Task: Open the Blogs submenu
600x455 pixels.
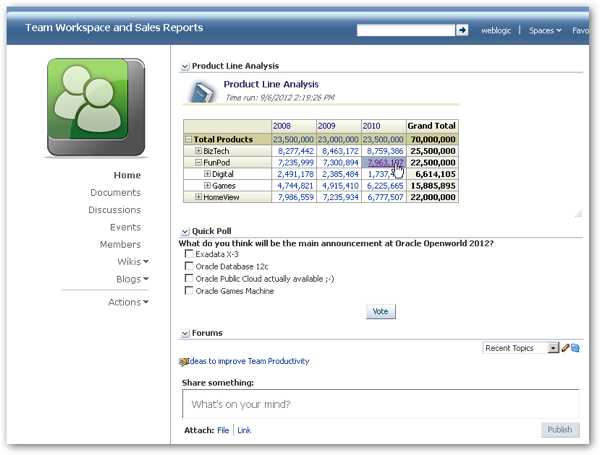Action: 132,279
